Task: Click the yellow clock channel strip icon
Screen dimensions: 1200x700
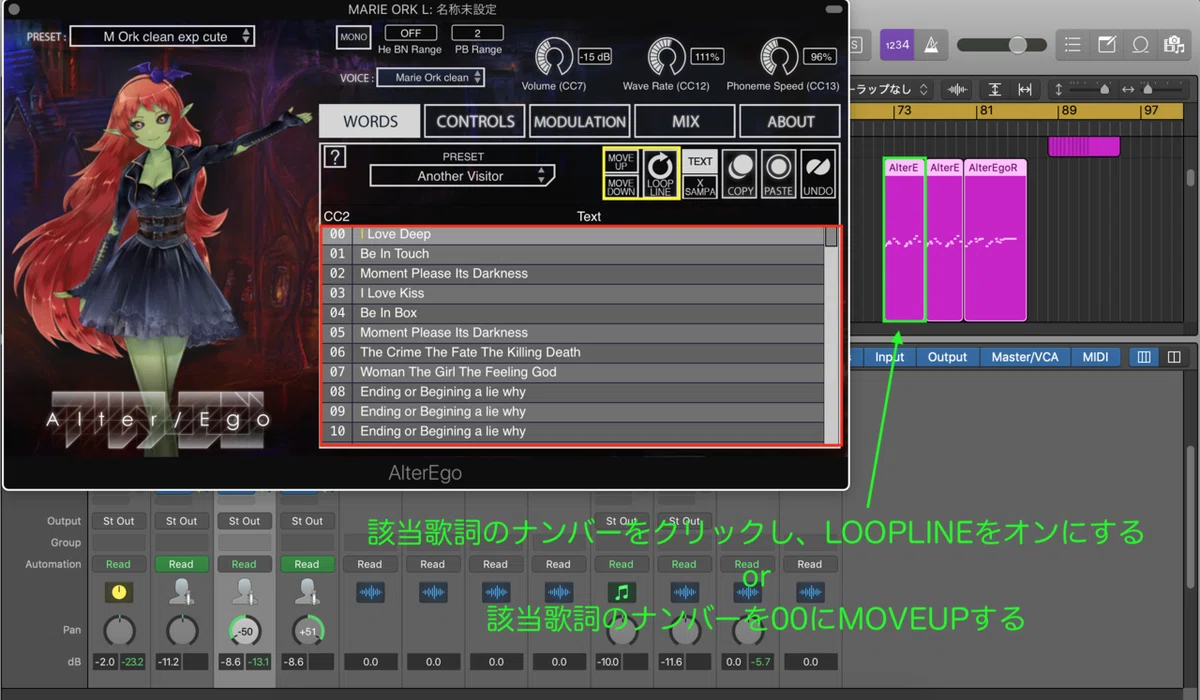Action: pos(119,592)
